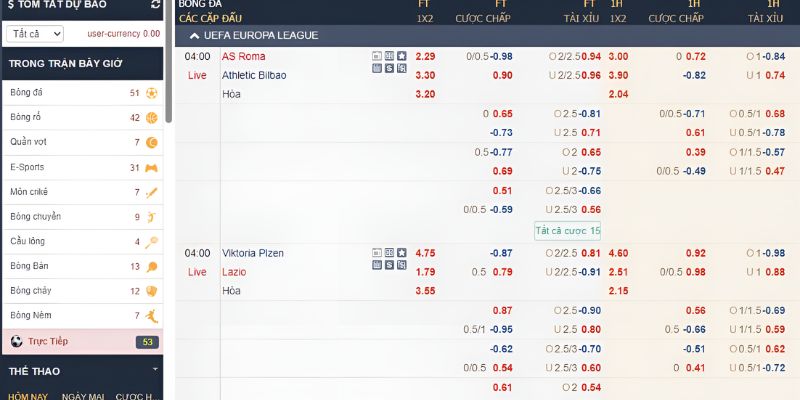Pick FT under U2/2.5 odds 0.96
The height and width of the screenshot is (400, 800).
[x=591, y=76]
